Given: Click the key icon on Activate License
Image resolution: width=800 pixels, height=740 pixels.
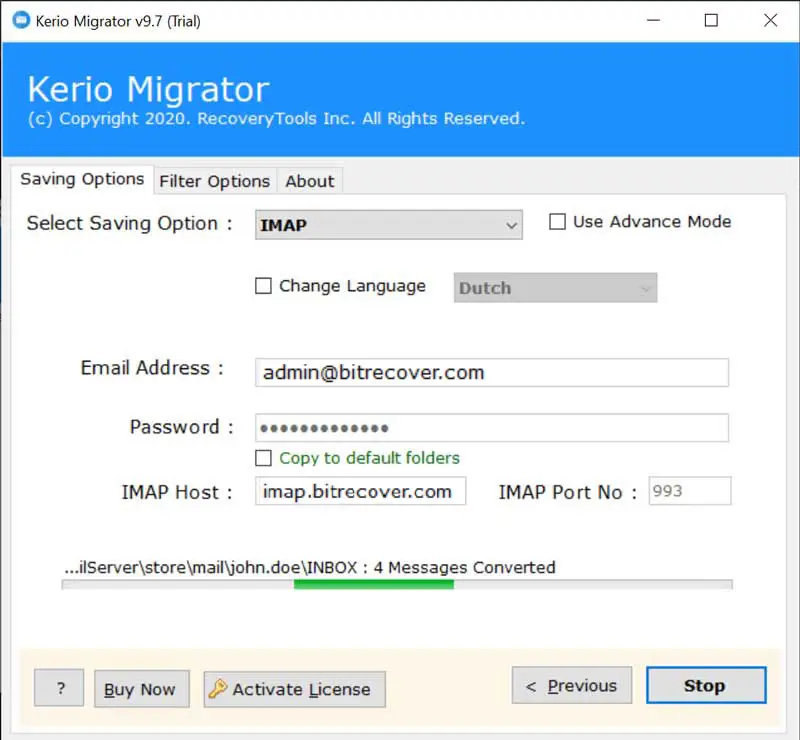Looking at the screenshot, I should pyautogui.click(x=218, y=688).
